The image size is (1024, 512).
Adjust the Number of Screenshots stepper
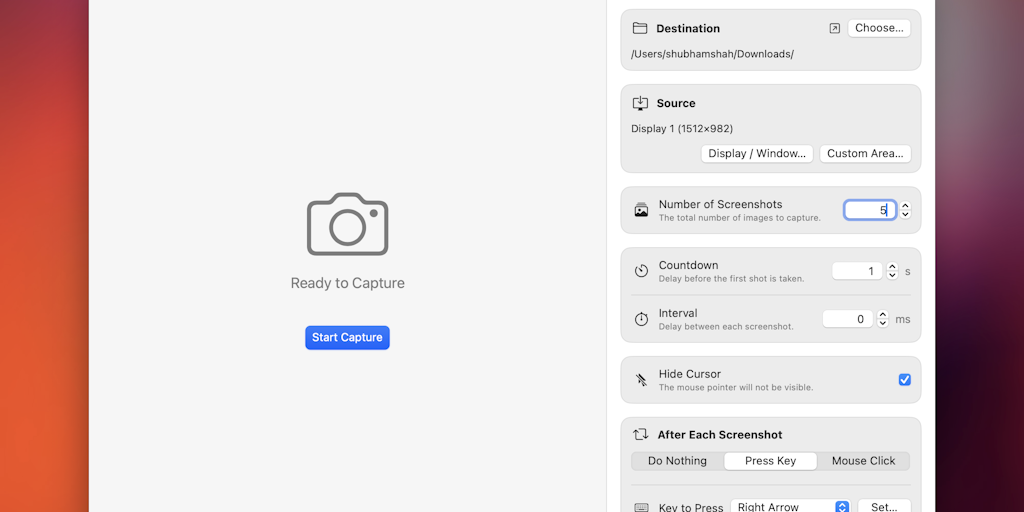click(905, 210)
